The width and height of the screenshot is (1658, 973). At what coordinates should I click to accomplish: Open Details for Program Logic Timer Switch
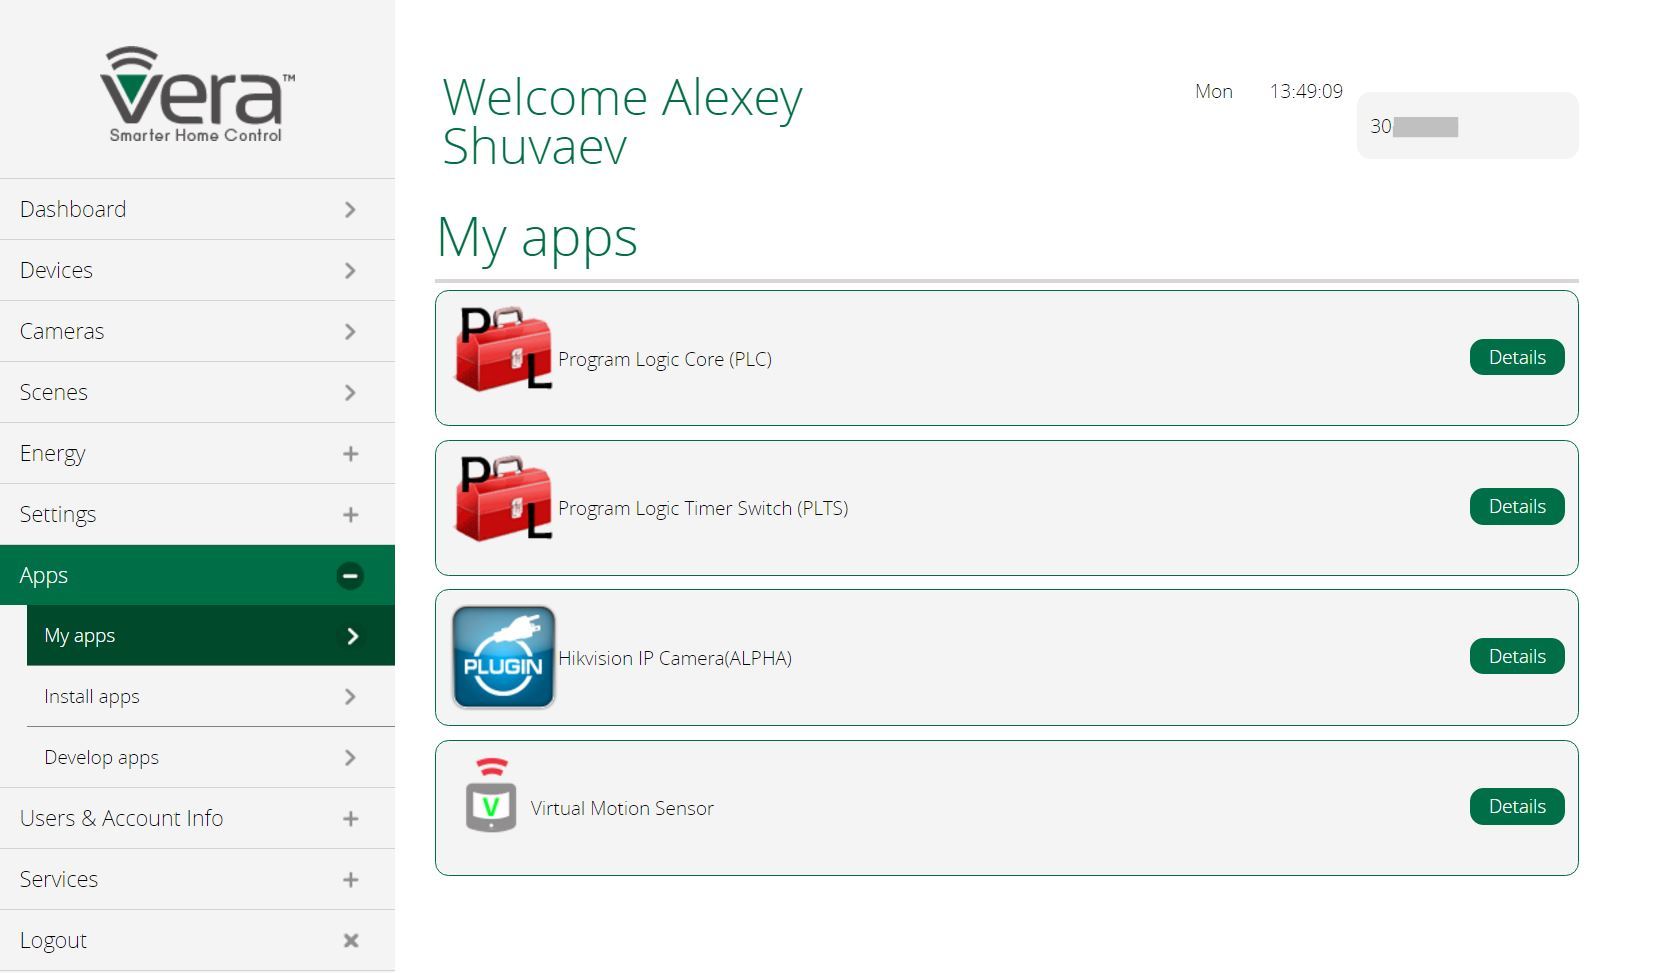1517,506
